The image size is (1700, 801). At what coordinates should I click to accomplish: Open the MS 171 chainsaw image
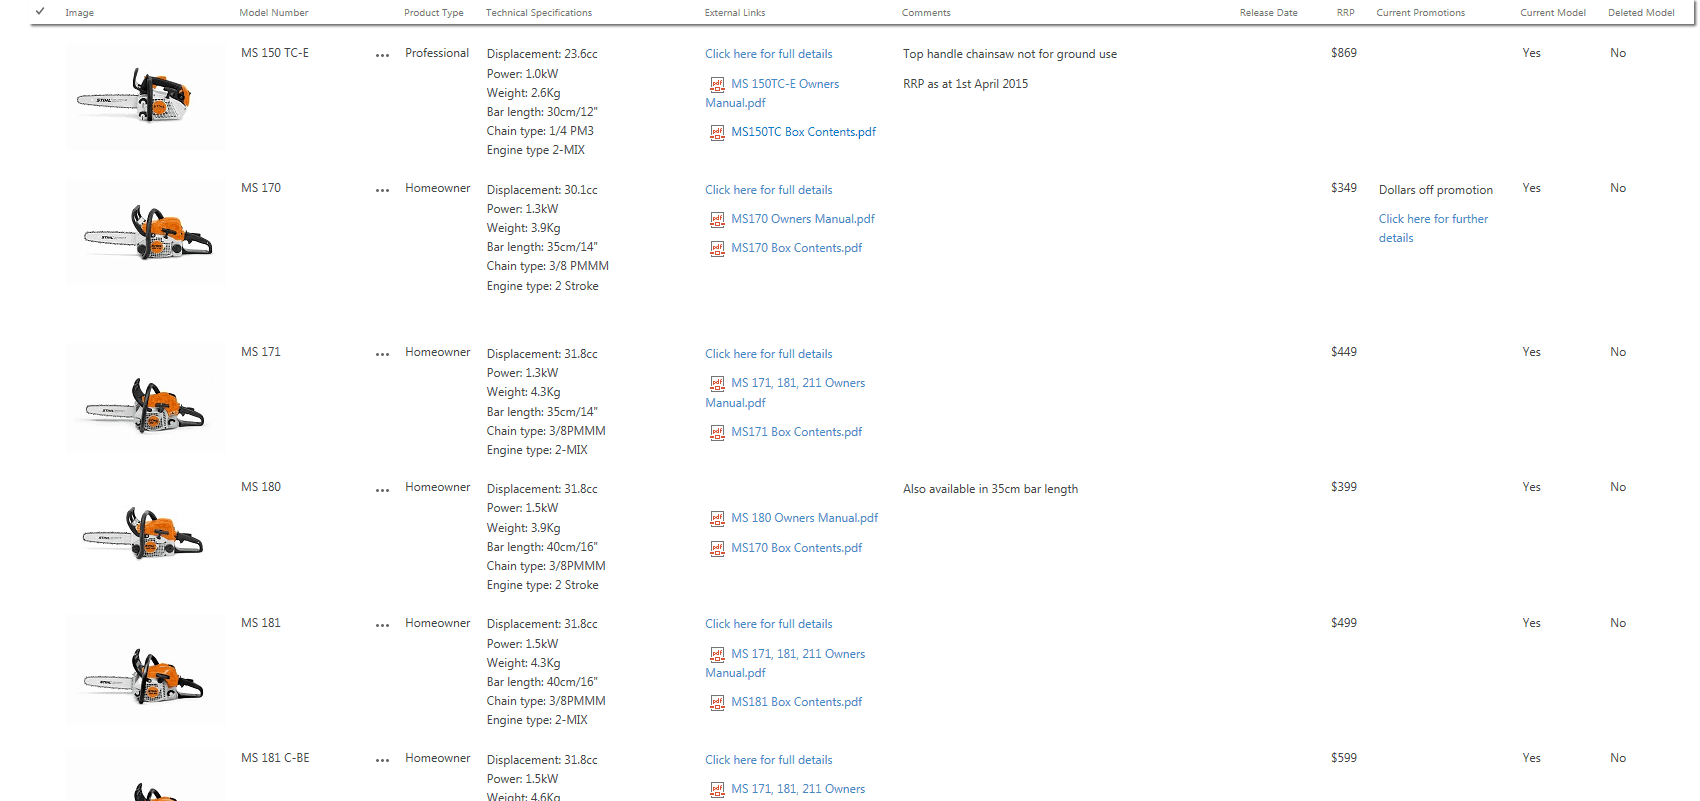[146, 398]
